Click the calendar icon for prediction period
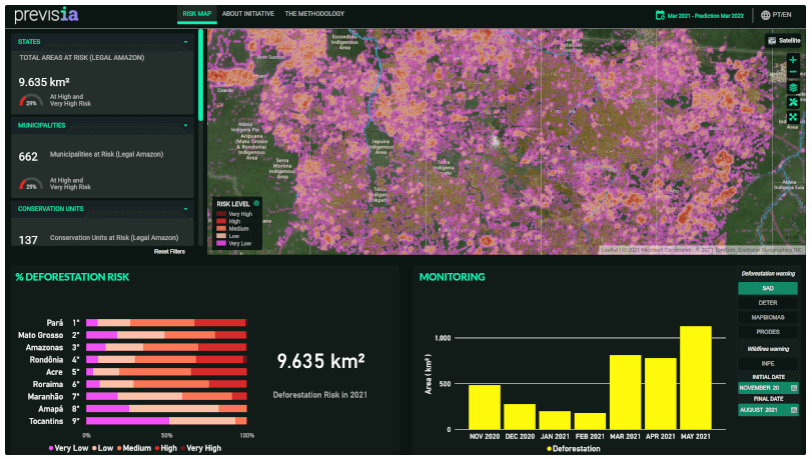The width and height of the screenshot is (812, 459). tap(659, 15)
